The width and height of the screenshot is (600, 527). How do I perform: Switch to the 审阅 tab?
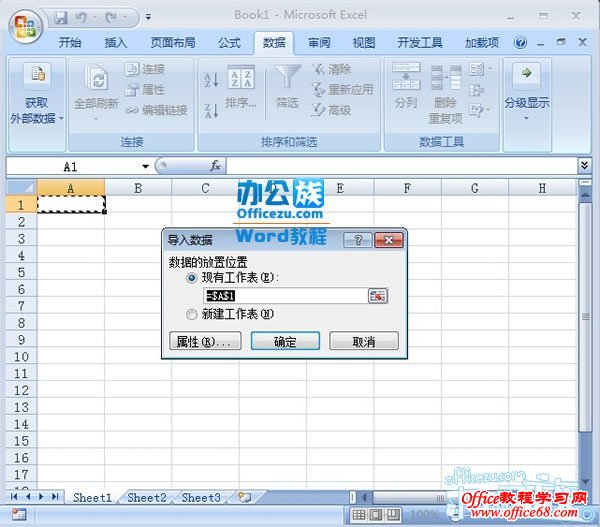[319, 42]
